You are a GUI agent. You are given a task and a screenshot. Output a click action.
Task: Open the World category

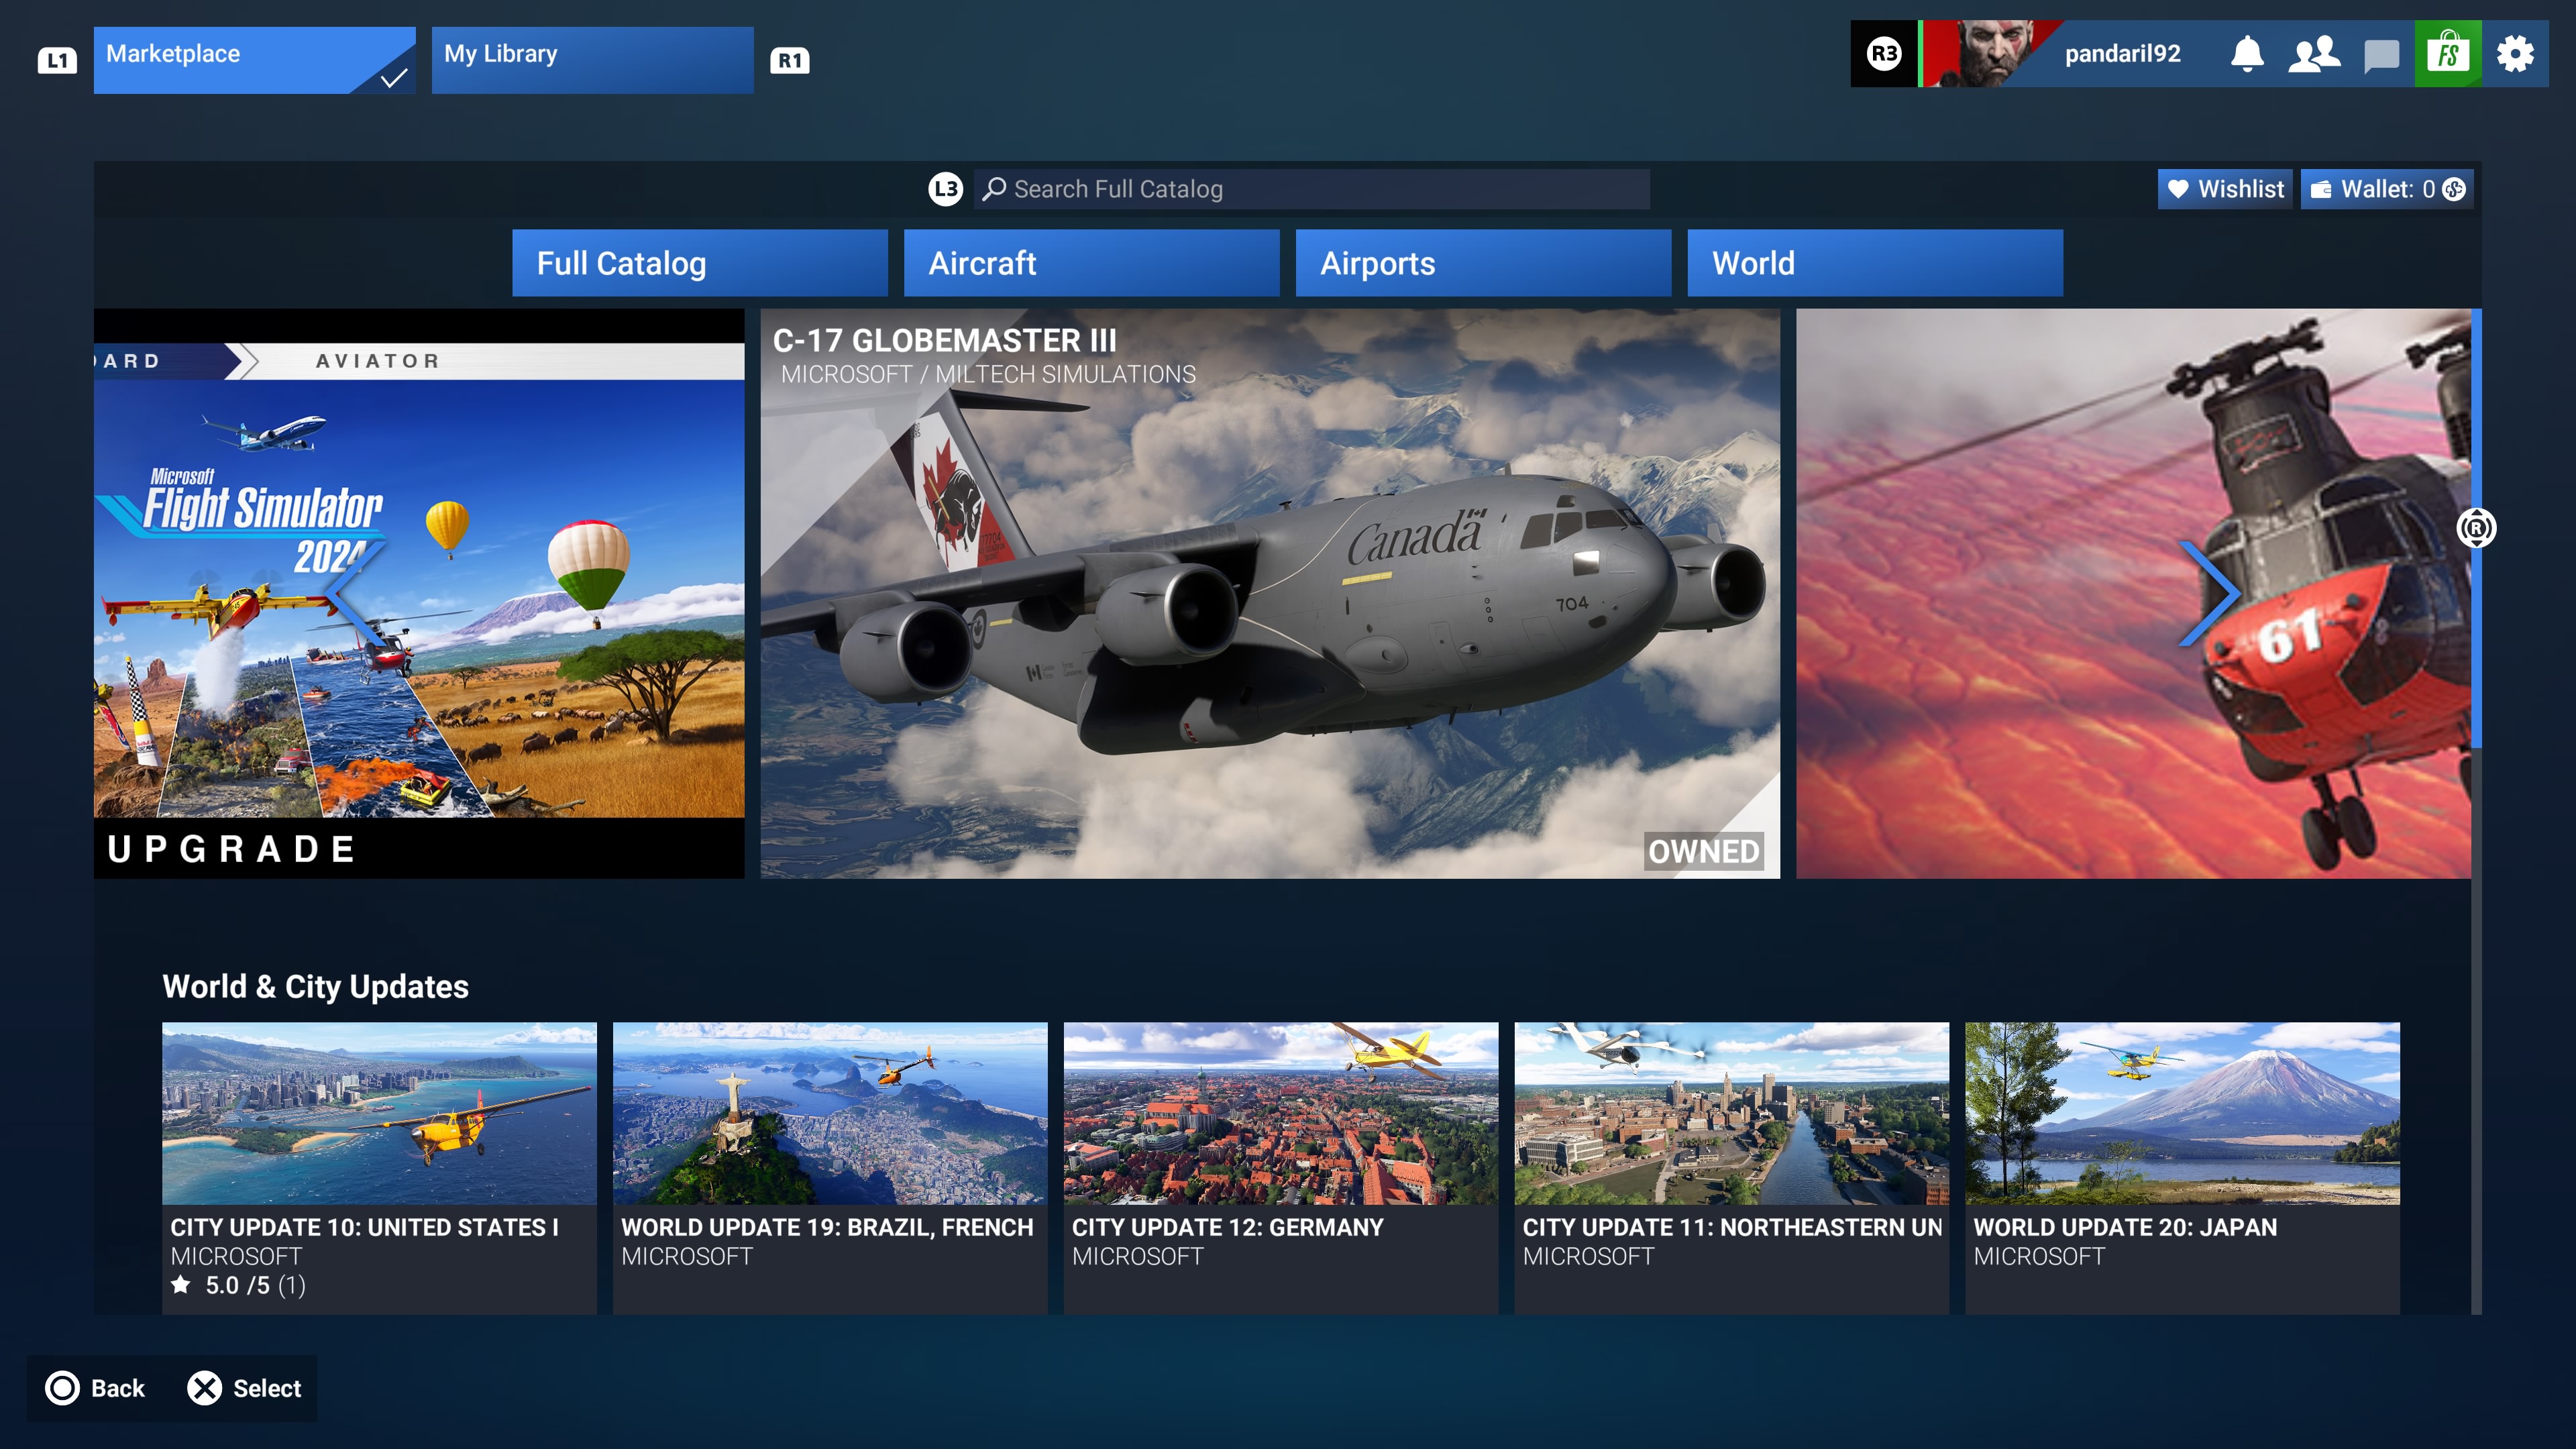pos(1875,263)
